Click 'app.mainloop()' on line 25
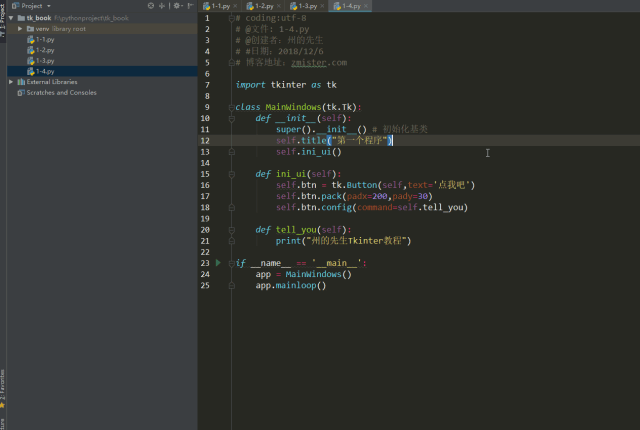The width and height of the screenshot is (640, 430). [291, 285]
